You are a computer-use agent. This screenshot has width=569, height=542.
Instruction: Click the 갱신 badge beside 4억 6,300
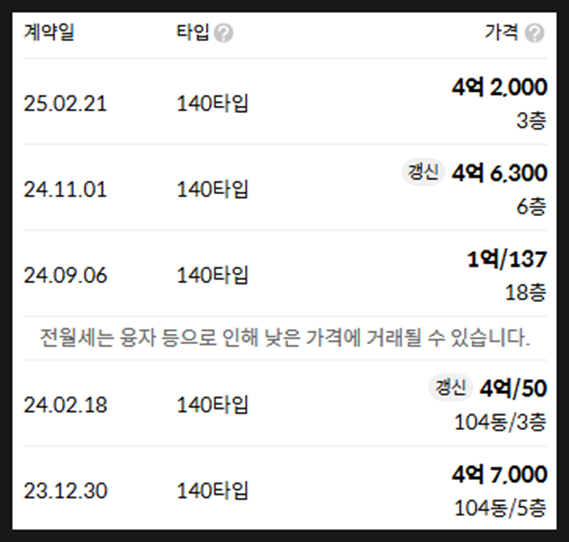point(423,172)
